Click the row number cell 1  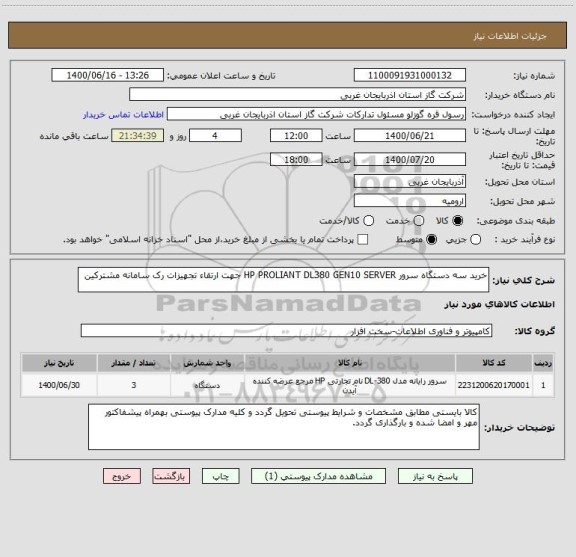(543, 385)
